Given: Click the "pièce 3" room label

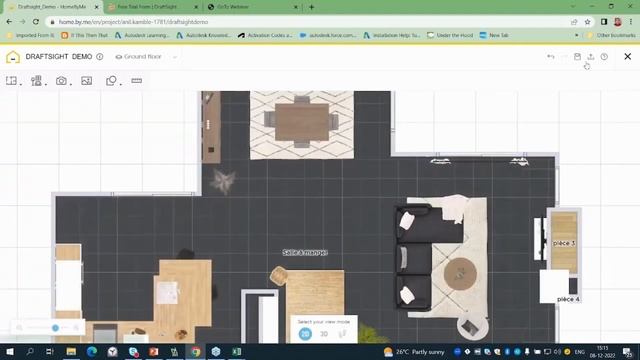Looking at the screenshot, I should click(x=564, y=243).
